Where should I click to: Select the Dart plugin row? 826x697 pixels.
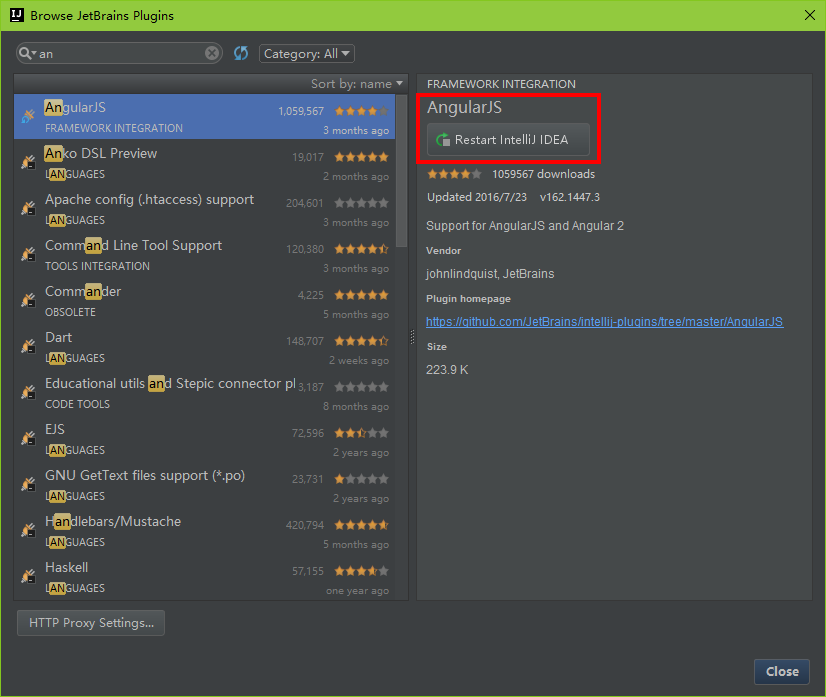(x=204, y=346)
